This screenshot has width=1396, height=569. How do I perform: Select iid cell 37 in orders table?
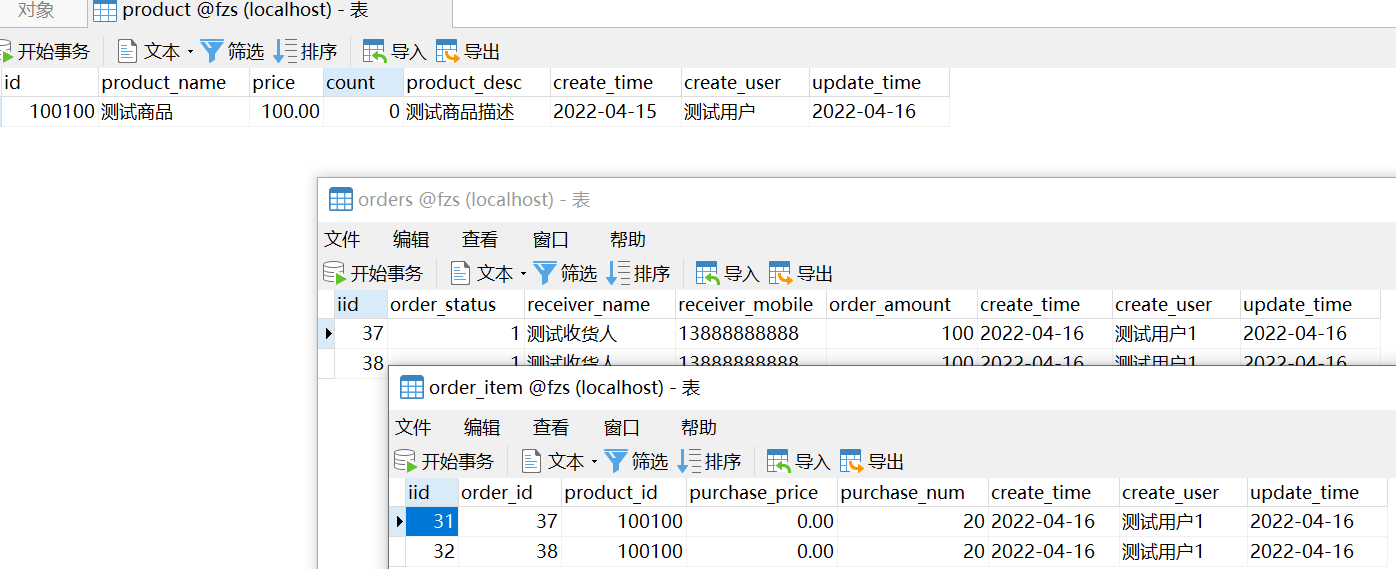click(x=361, y=334)
